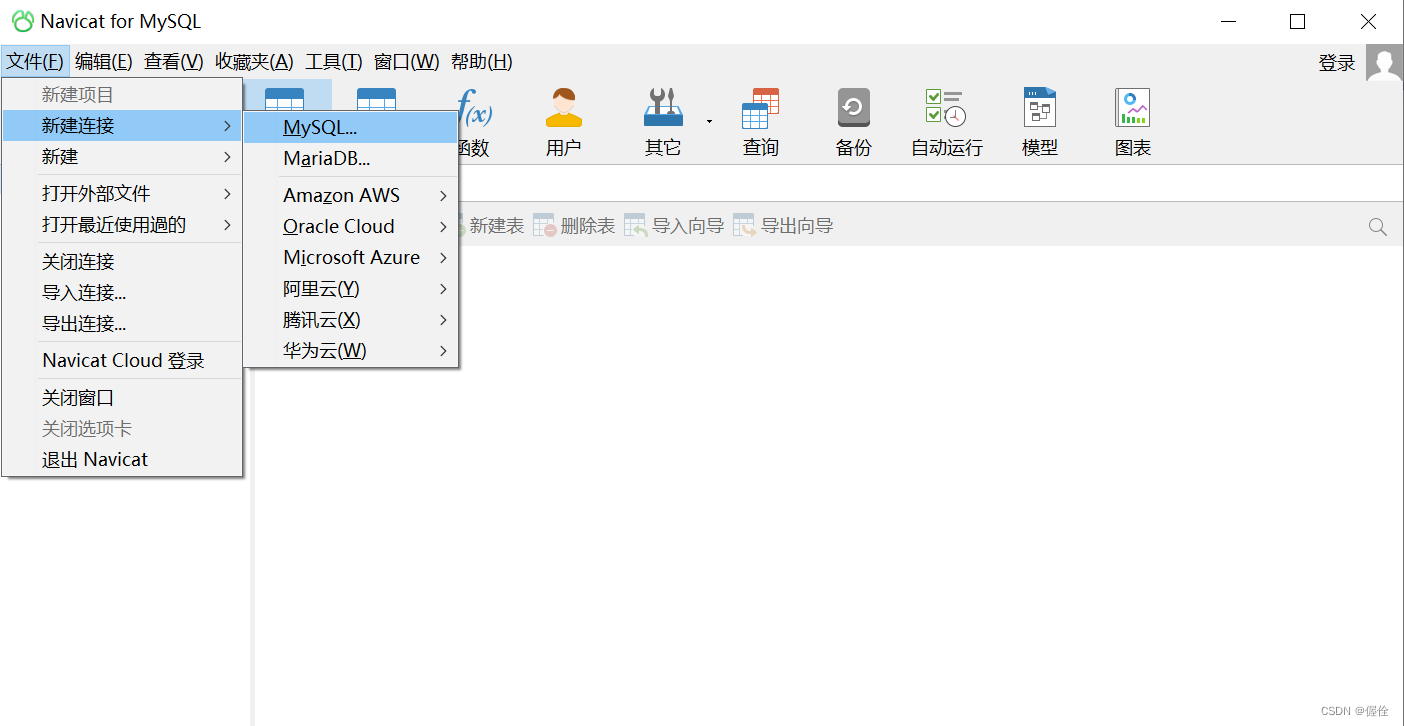
Task: Open the User (用户) toolbar icon
Action: (564, 122)
